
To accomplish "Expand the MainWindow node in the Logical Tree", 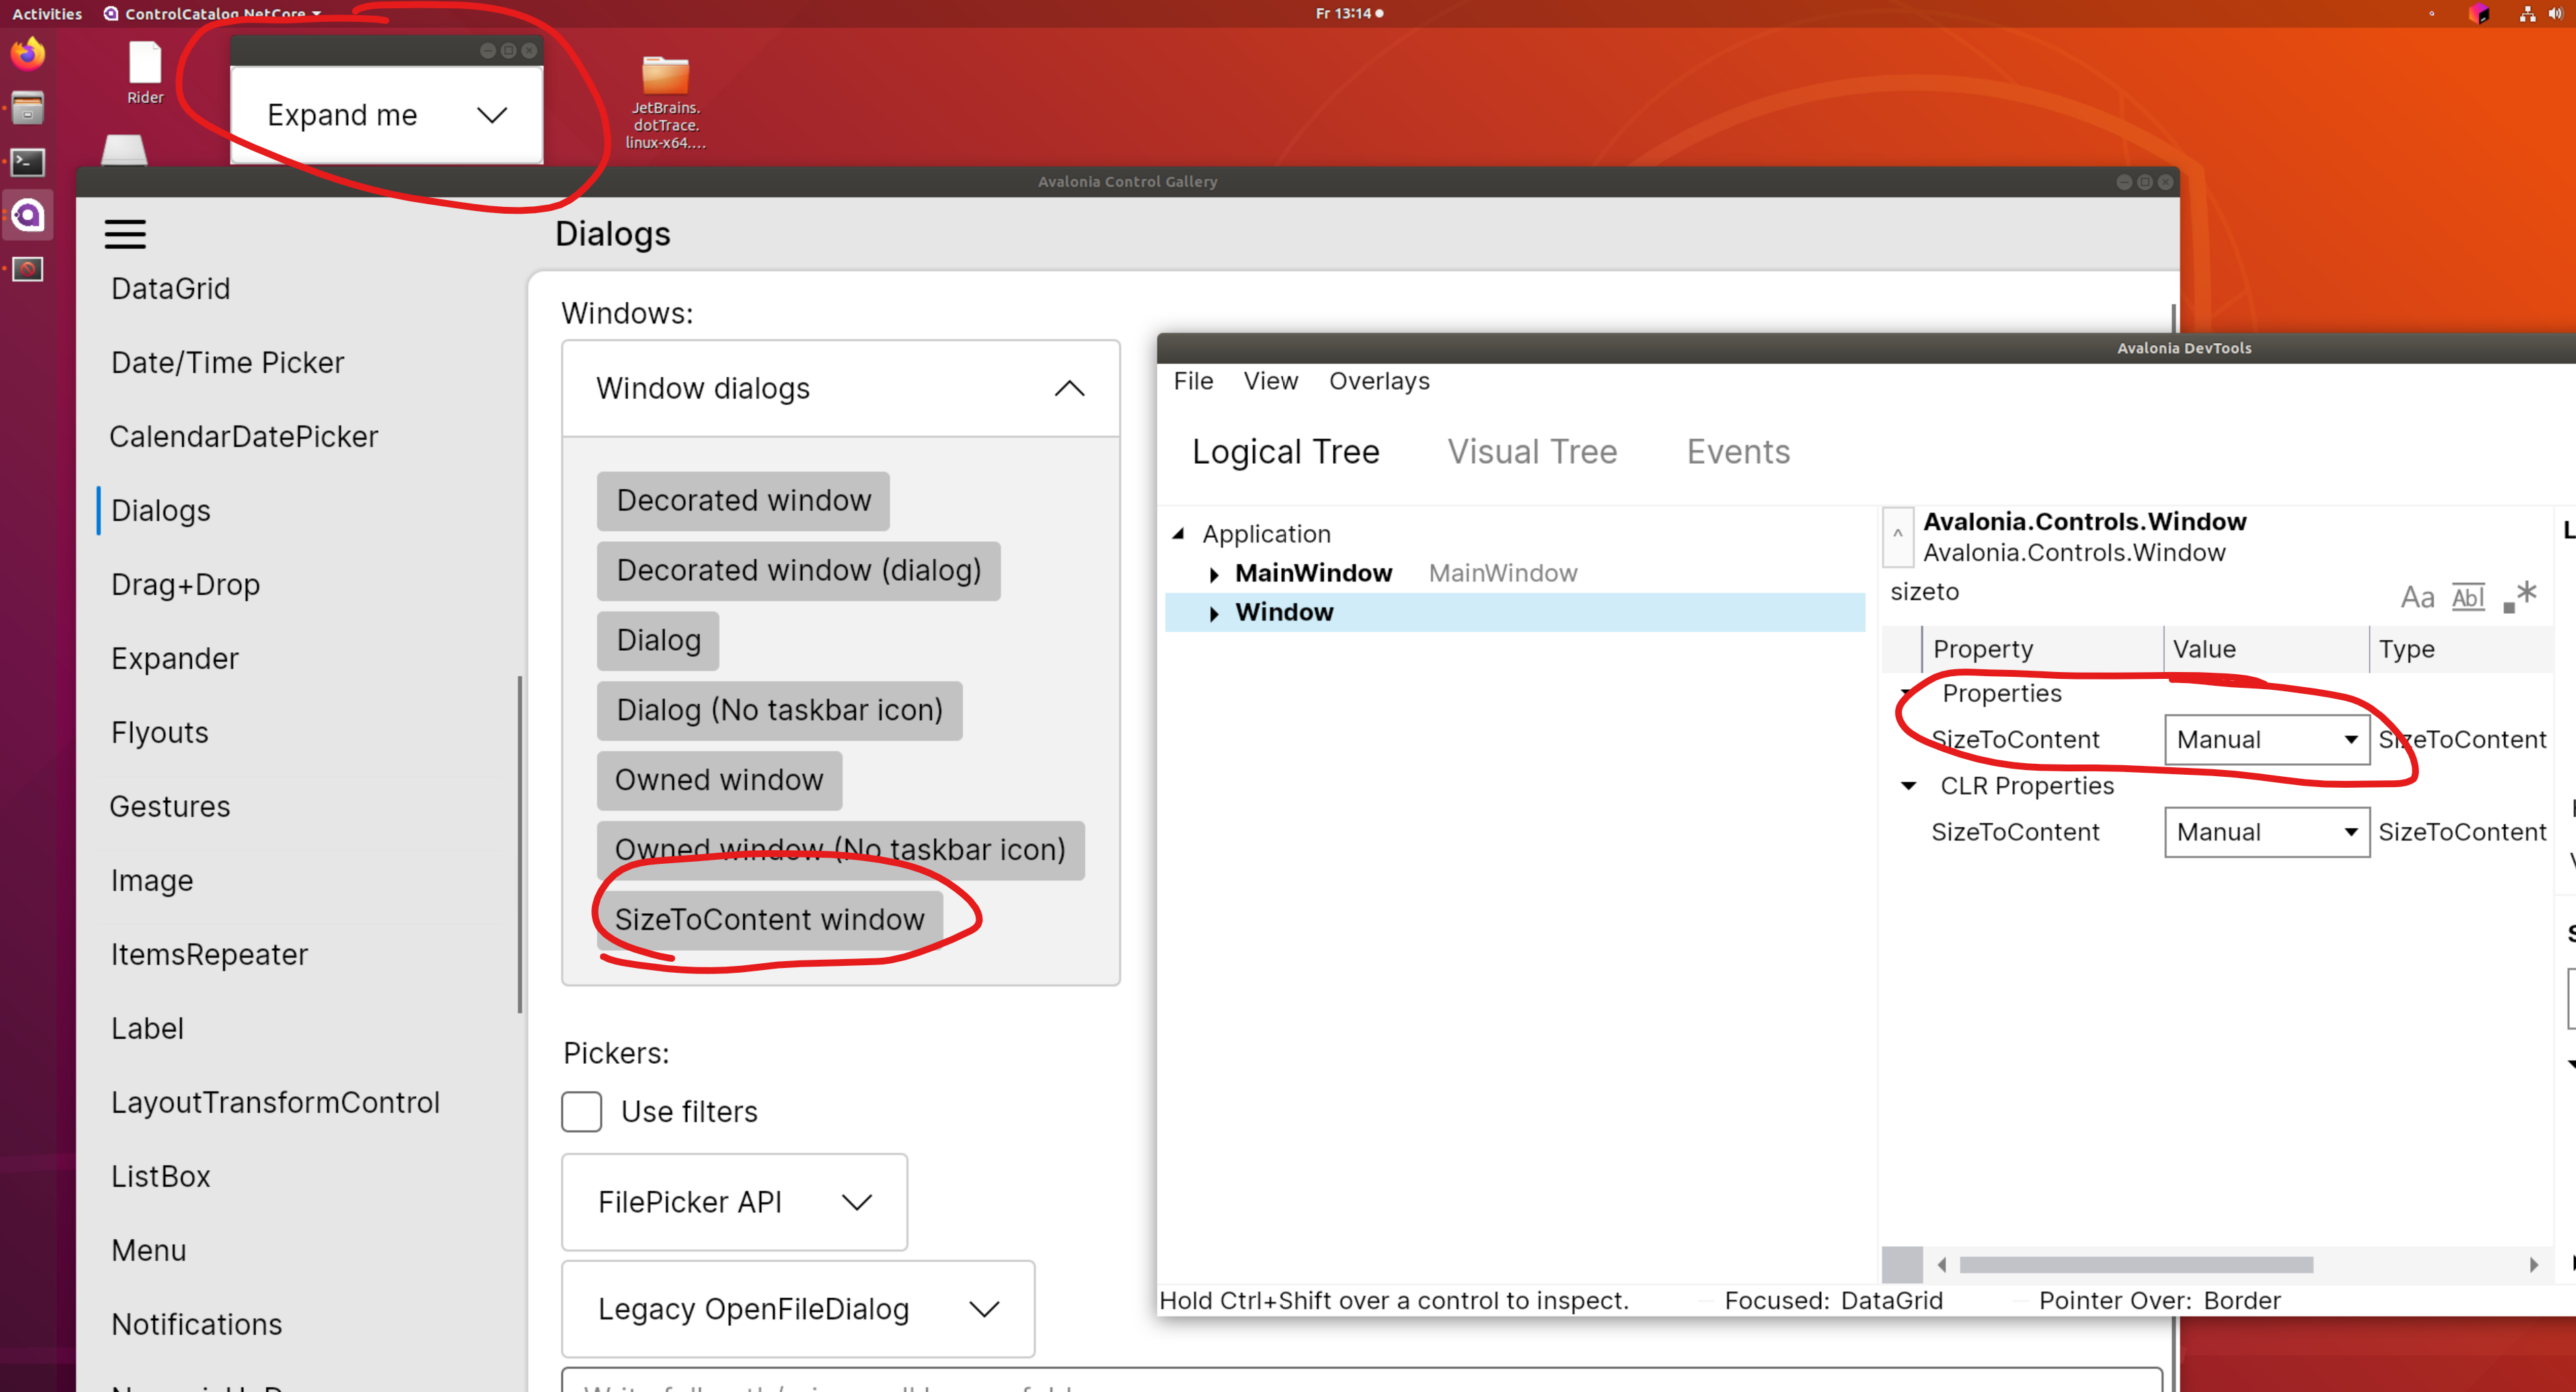I will click(1214, 573).
